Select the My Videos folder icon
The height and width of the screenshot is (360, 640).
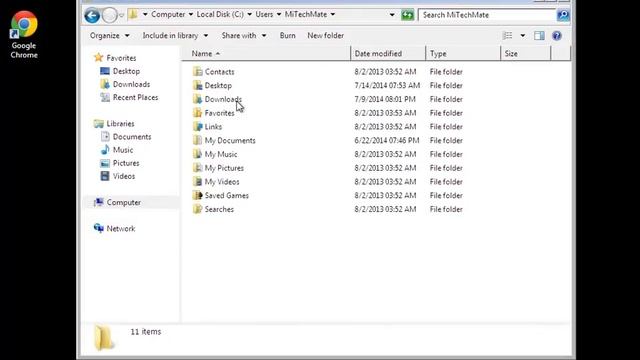click(198, 182)
